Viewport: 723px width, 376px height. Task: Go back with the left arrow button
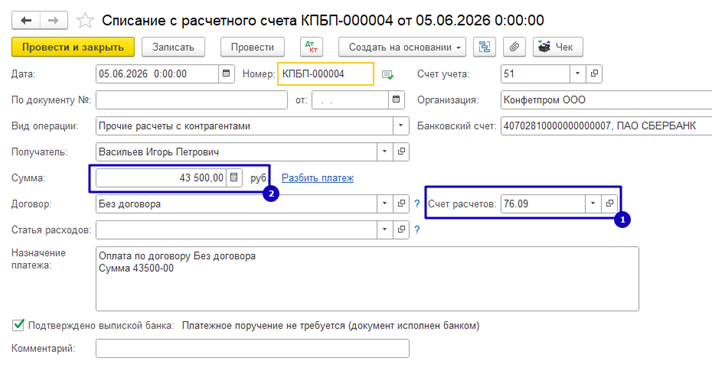pos(26,20)
